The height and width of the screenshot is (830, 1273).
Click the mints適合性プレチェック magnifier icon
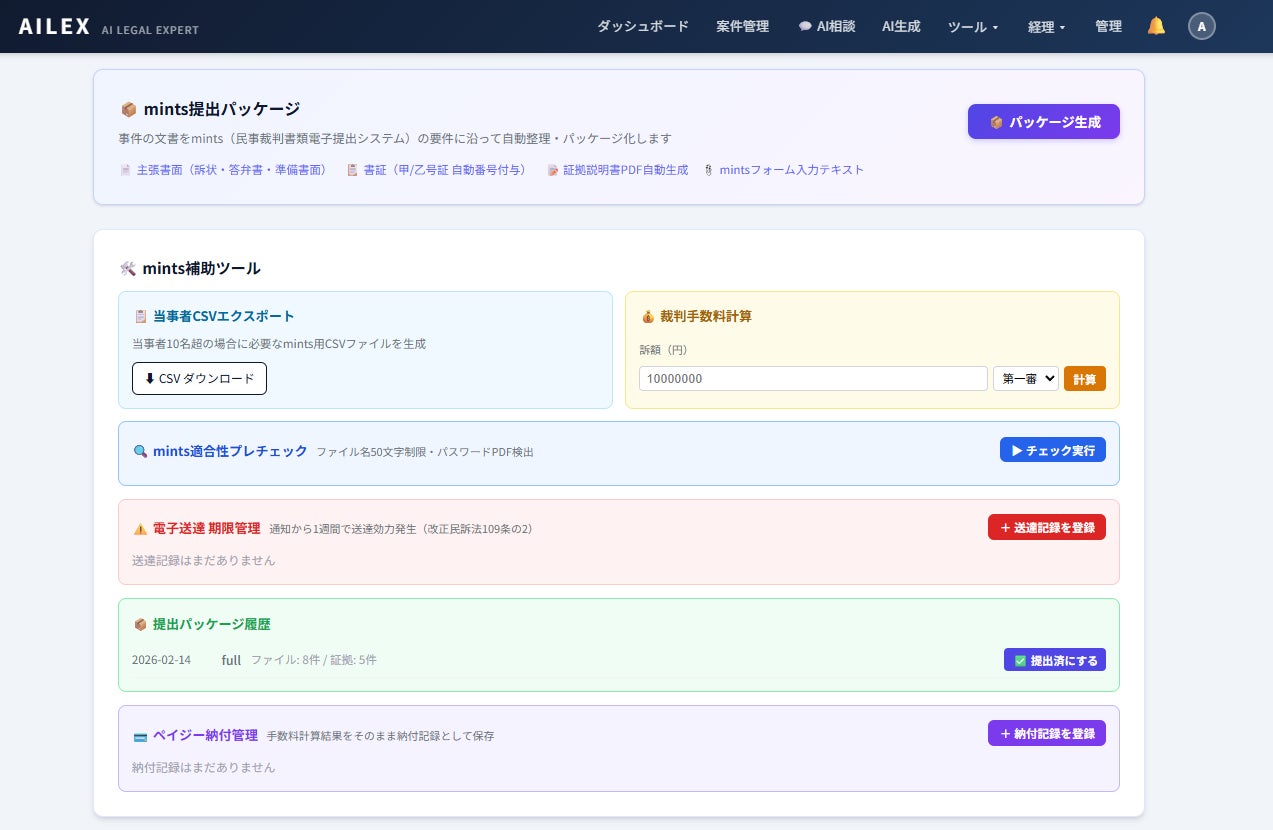pos(140,451)
